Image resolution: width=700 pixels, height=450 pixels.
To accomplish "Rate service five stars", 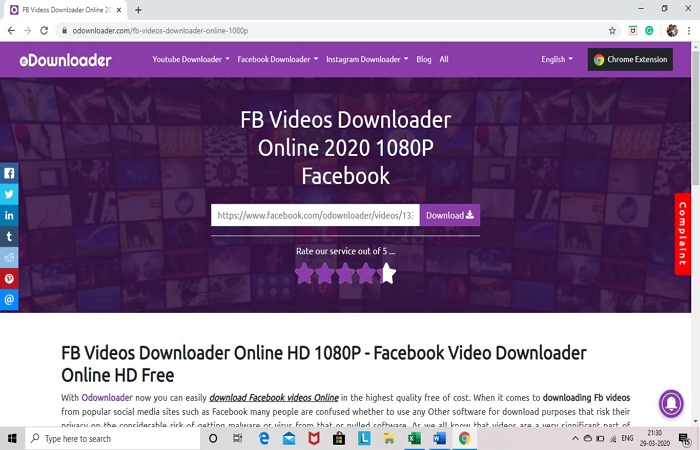I will (387, 273).
